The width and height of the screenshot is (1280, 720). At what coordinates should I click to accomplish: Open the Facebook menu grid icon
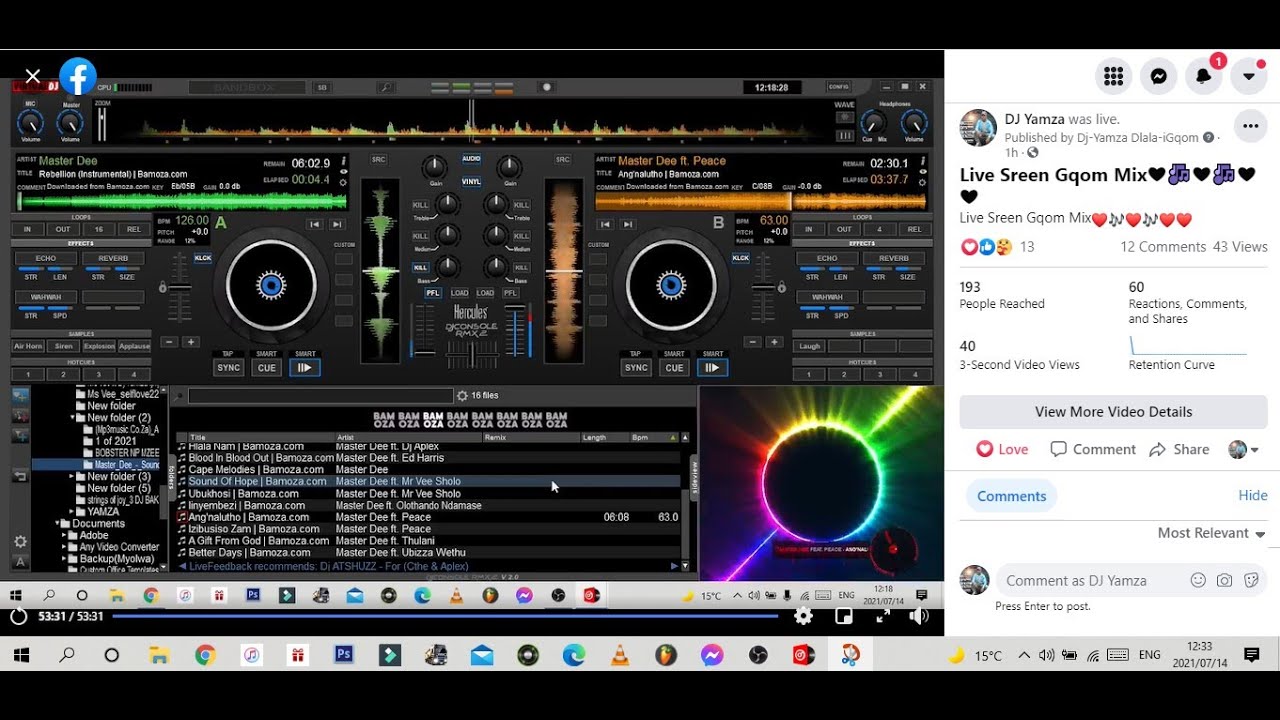[x=1113, y=76]
